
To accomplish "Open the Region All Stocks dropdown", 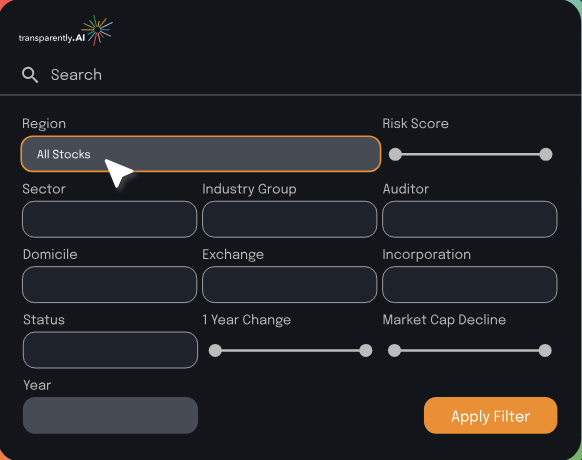I will pyautogui.click(x=201, y=154).
